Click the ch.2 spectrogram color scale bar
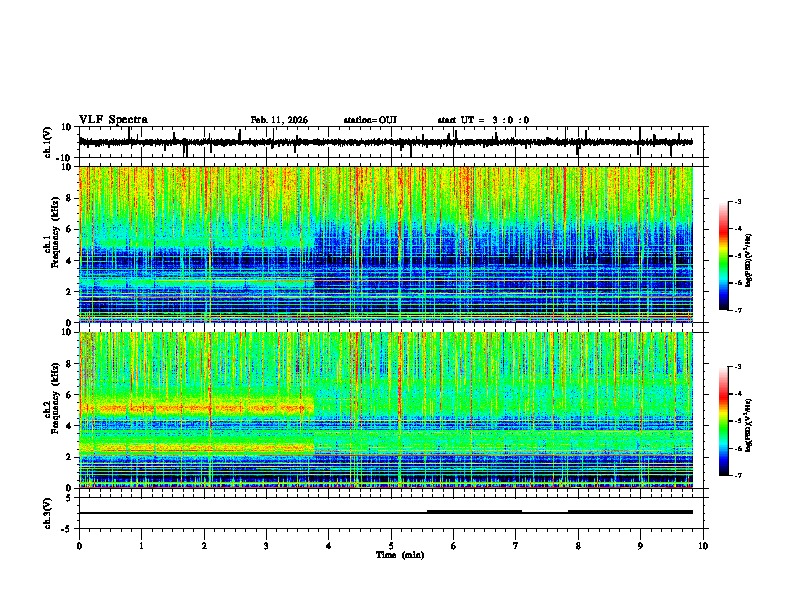Viewport: 792px width, 612px height. point(724,421)
